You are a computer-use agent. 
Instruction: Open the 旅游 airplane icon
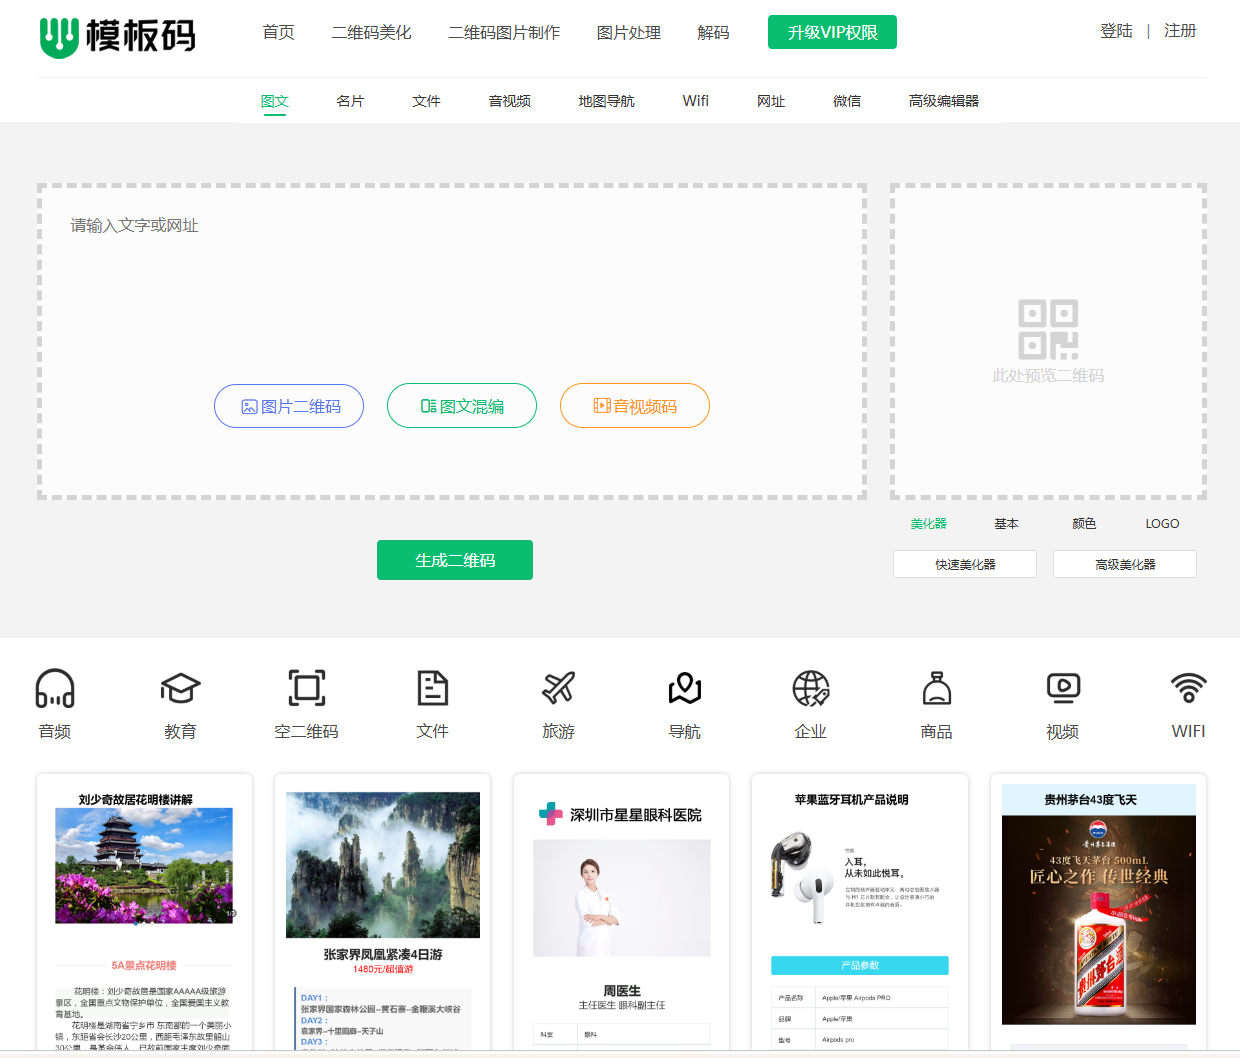coord(559,688)
